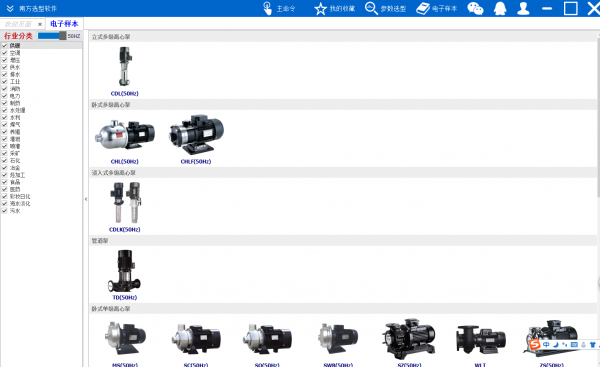Toggle the 消防 checkbox
This screenshot has height=367, width=600.
5,89
